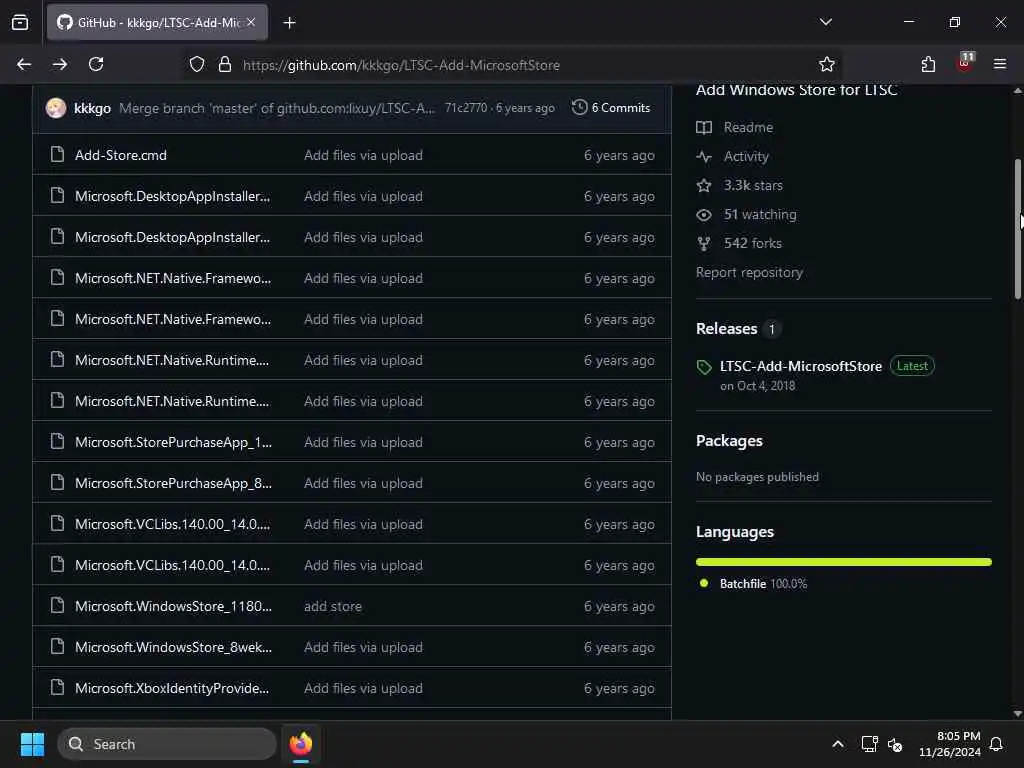1024x768 pixels.
Task: Expand the list all tabs chevron
Action: click(825, 22)
